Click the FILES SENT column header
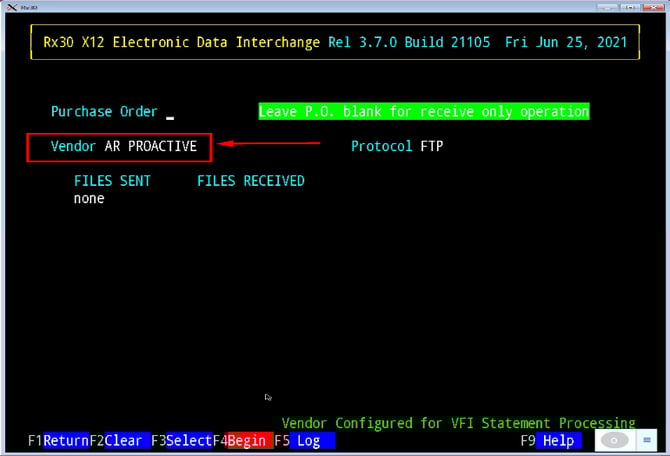 112,181
